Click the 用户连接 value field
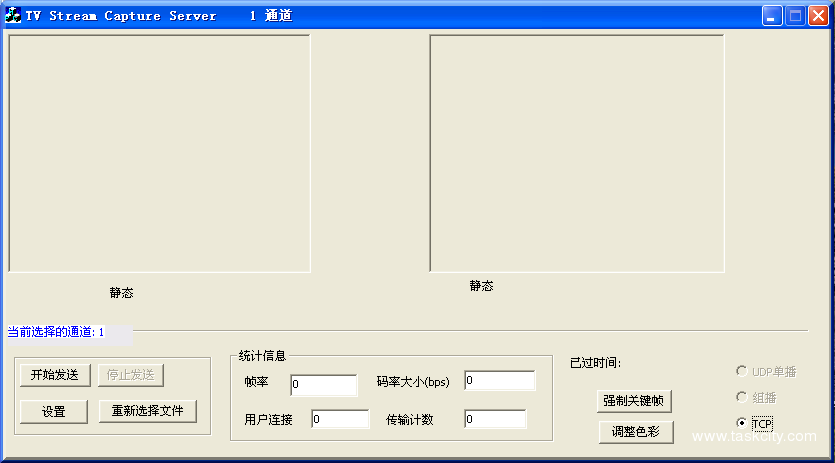Screen dimensions: 835x463 340,419
